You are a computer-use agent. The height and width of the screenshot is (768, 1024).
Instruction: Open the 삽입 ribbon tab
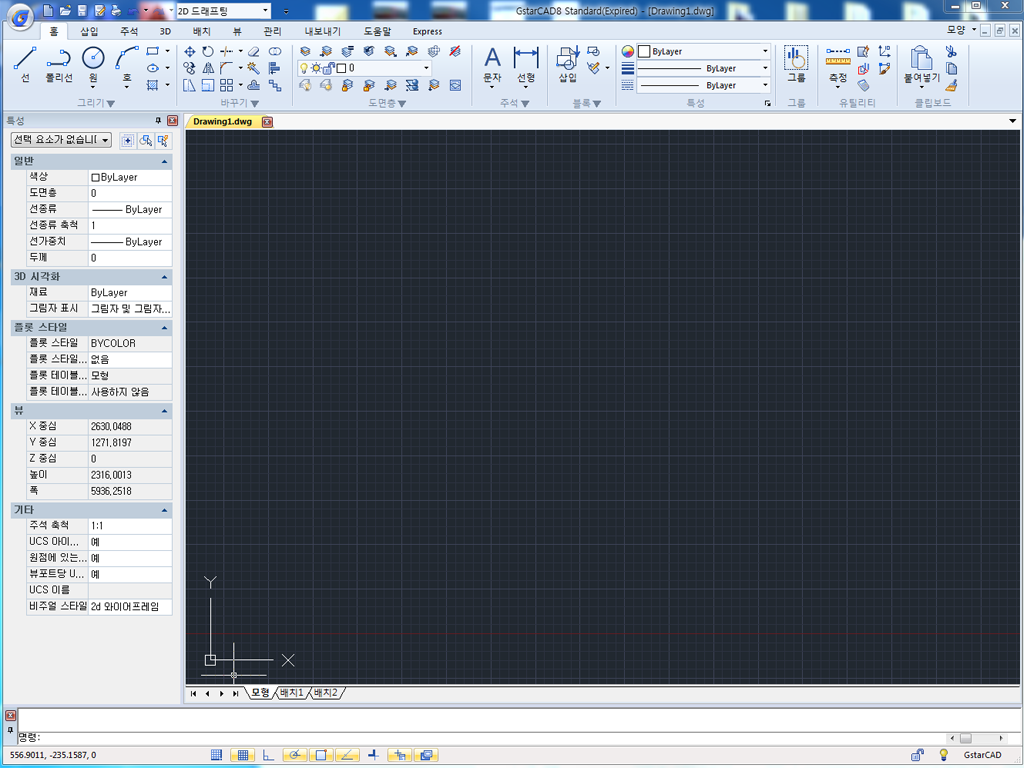(x=89, y=31)
